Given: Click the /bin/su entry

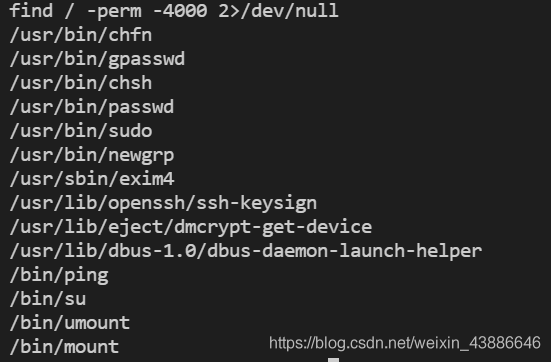Looking at the screenshot, I should (48, 299).
